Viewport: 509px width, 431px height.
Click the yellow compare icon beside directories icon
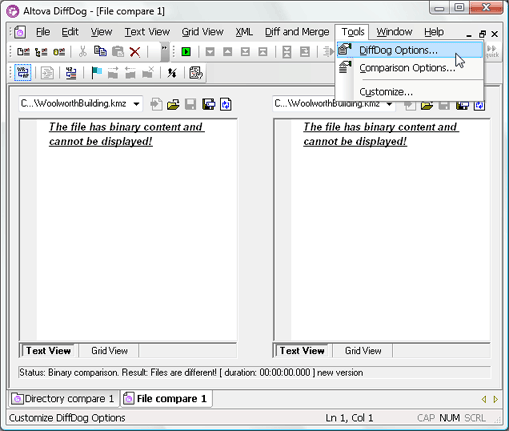point(59,52)
